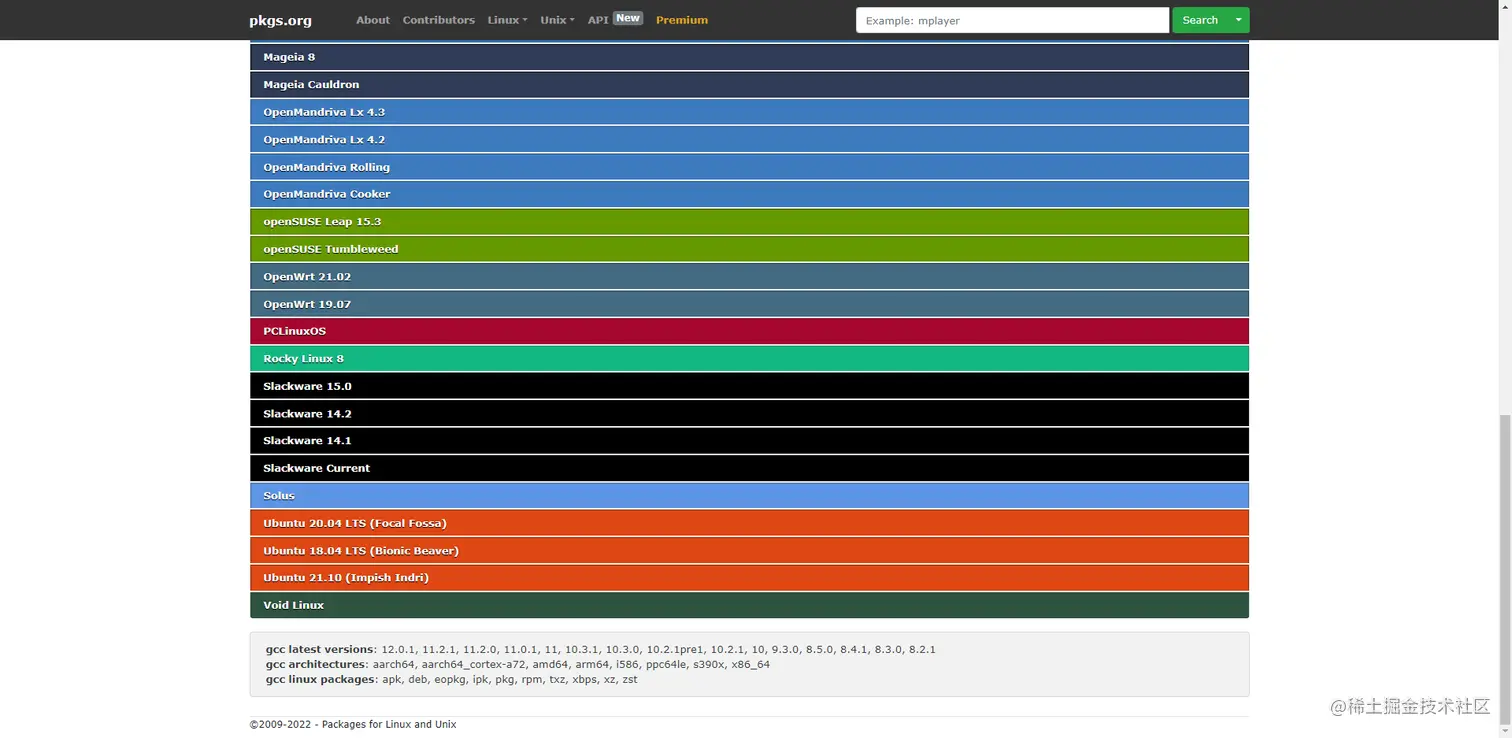Screen dimensions: 1512x738
Task: Open the About page
Action: point(373,20)
